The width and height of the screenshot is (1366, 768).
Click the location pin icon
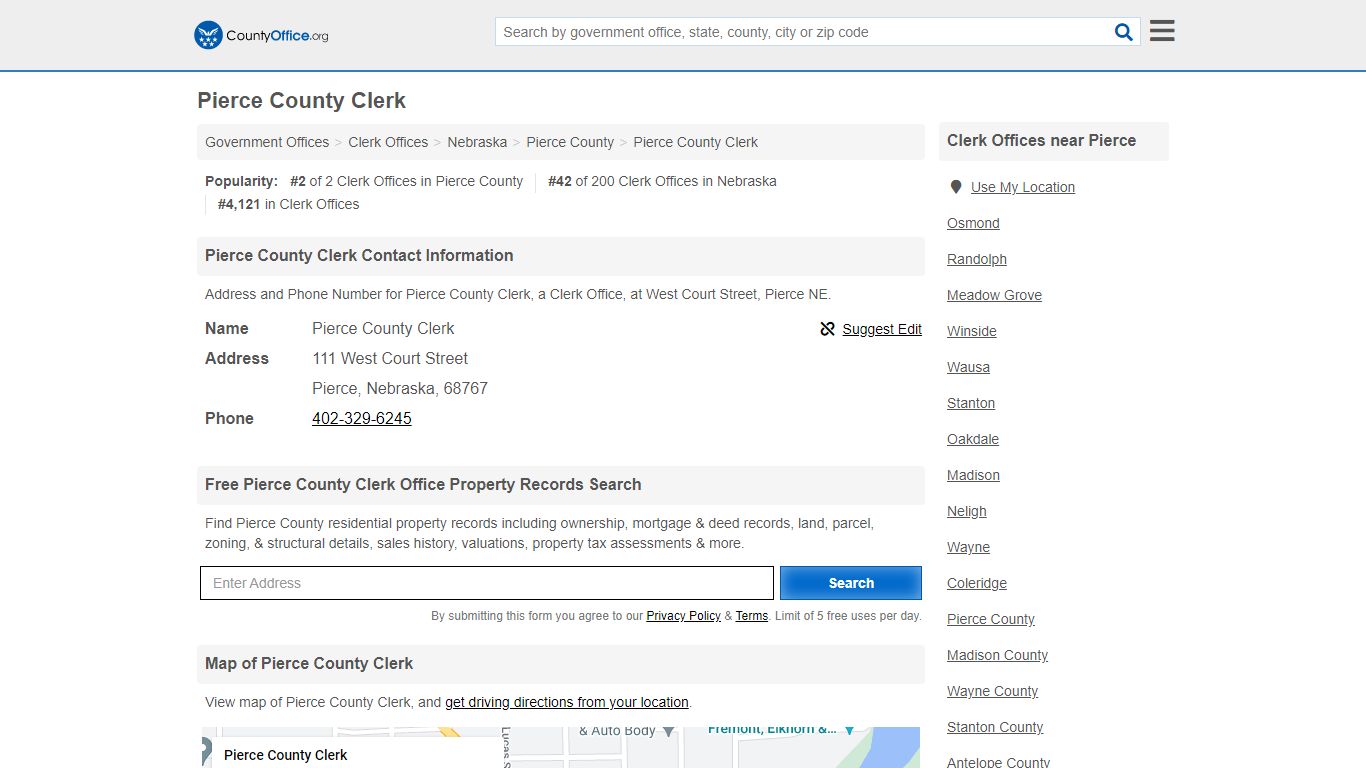pyautogui.click(x=956, y=187)
